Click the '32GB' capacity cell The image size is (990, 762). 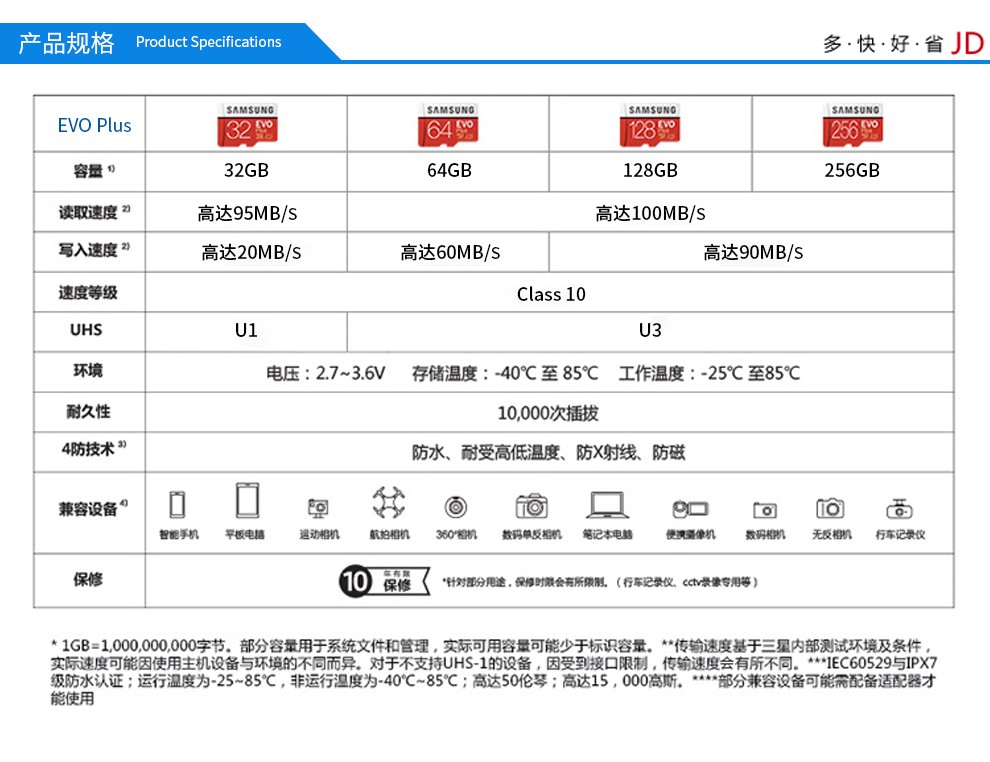[246, 170]
